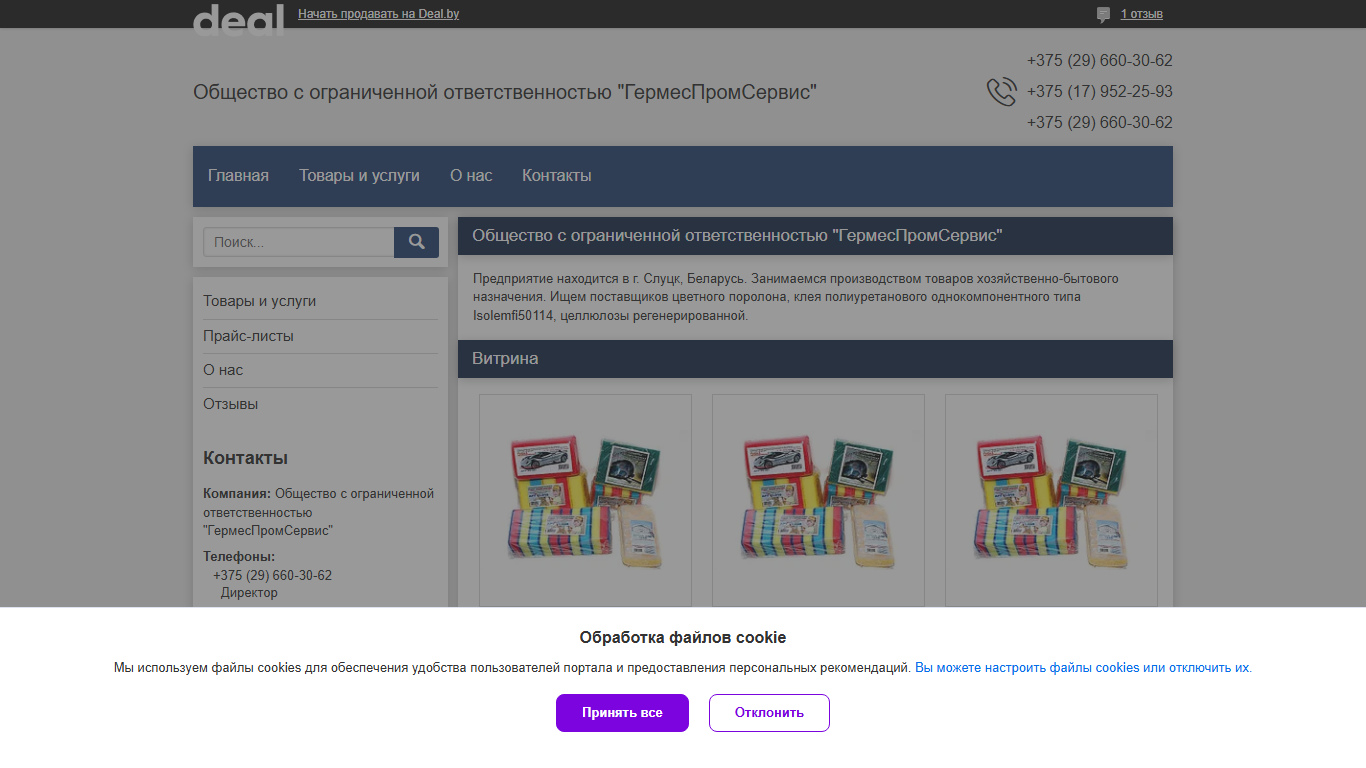Click the 'Контакты' sidebar heading
1366x768 pixels.
245,458
